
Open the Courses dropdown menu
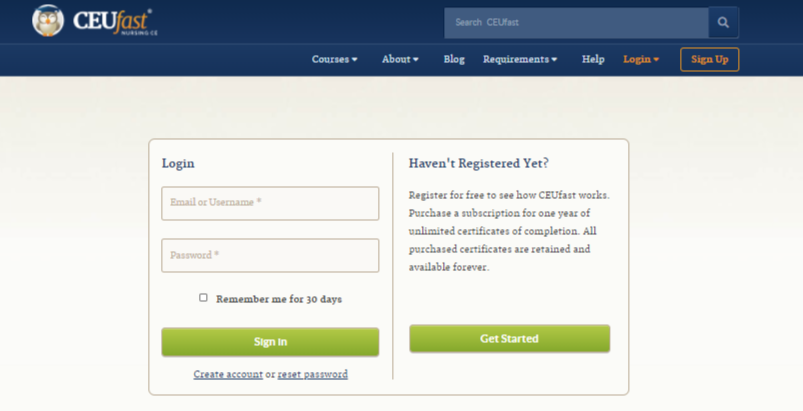(334, 59)
